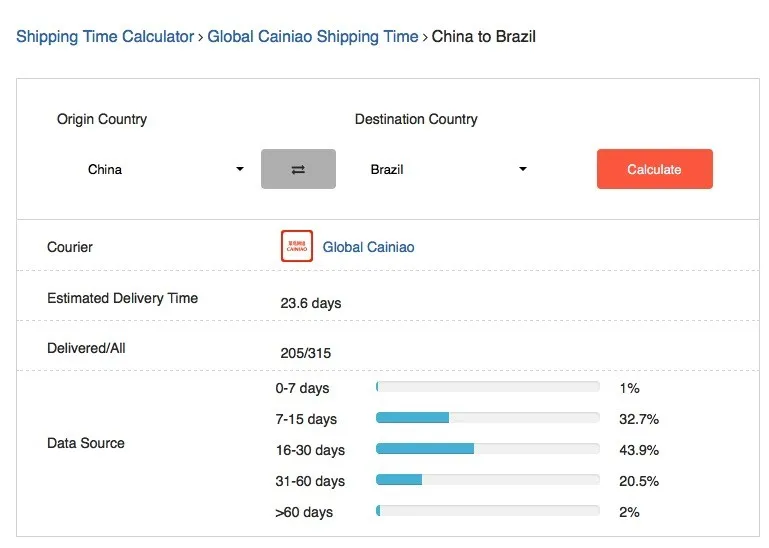Click the 16-30 days progress bar

(x=487, y=449)
